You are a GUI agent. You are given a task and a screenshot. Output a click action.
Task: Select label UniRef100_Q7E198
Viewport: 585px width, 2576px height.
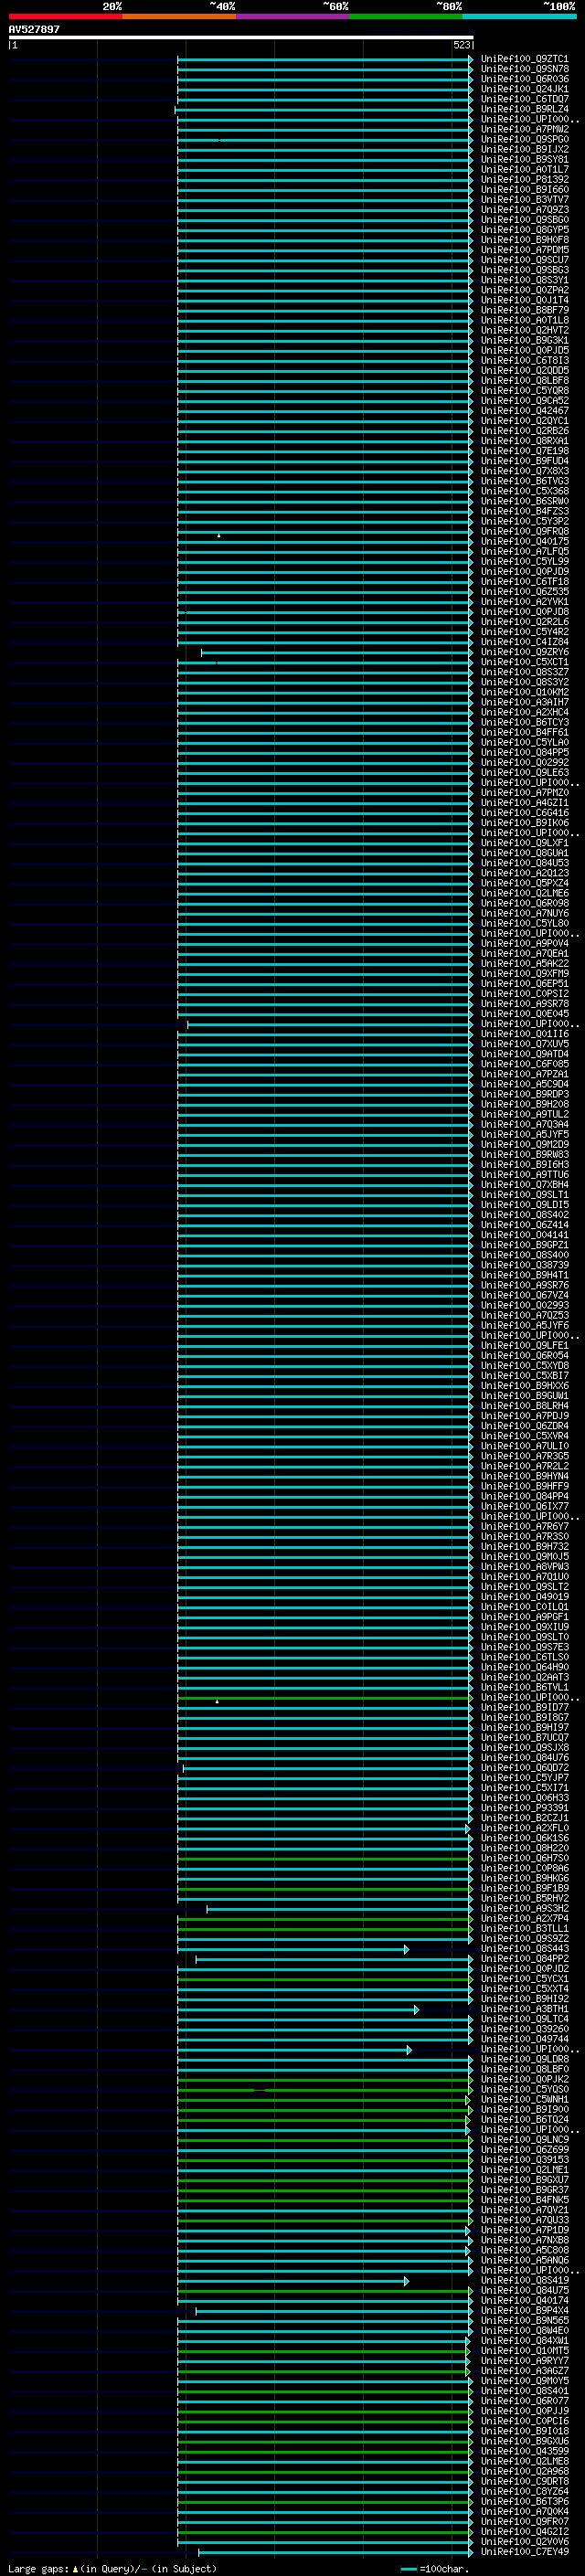click(525, 451)
